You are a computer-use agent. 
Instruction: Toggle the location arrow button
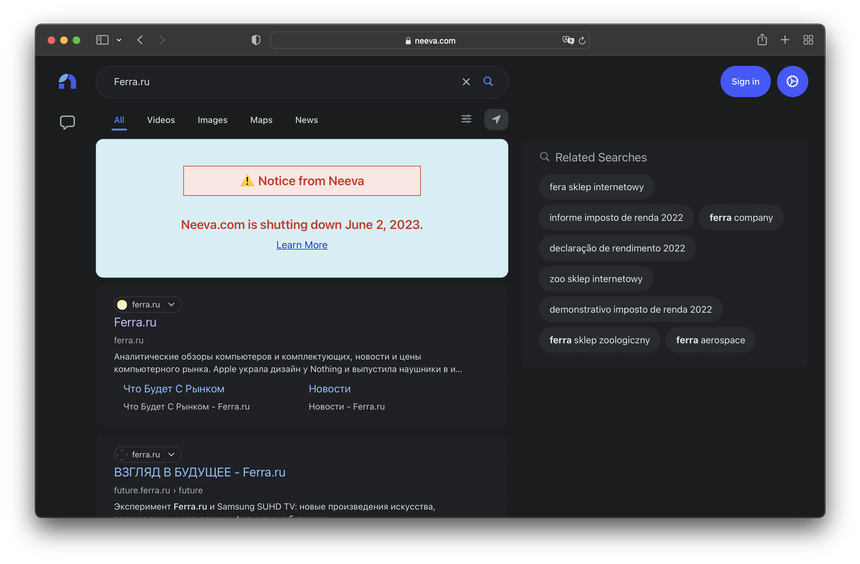pos(496,119)
